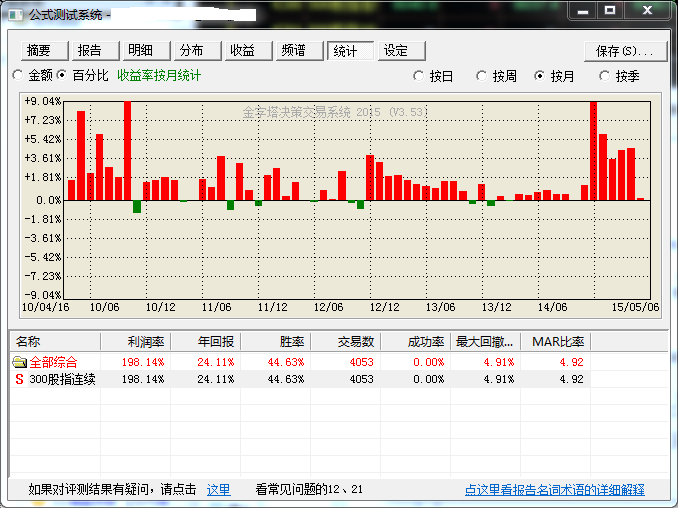Sort by the 年回报 column header
Screen dimensions: 678x508
[206, 342]
